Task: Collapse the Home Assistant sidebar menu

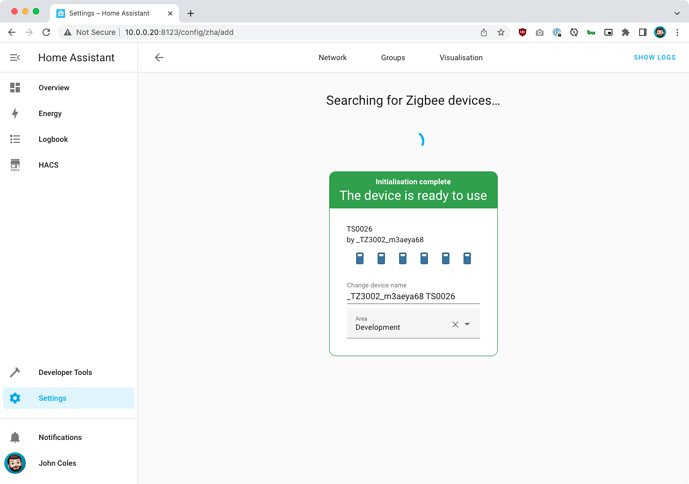Action: [15, 58]
